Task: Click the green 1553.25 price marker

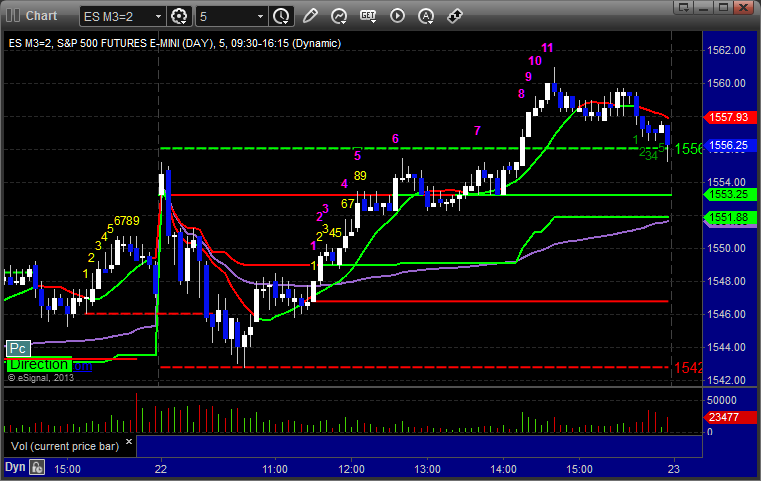Action: coord(729,194)
